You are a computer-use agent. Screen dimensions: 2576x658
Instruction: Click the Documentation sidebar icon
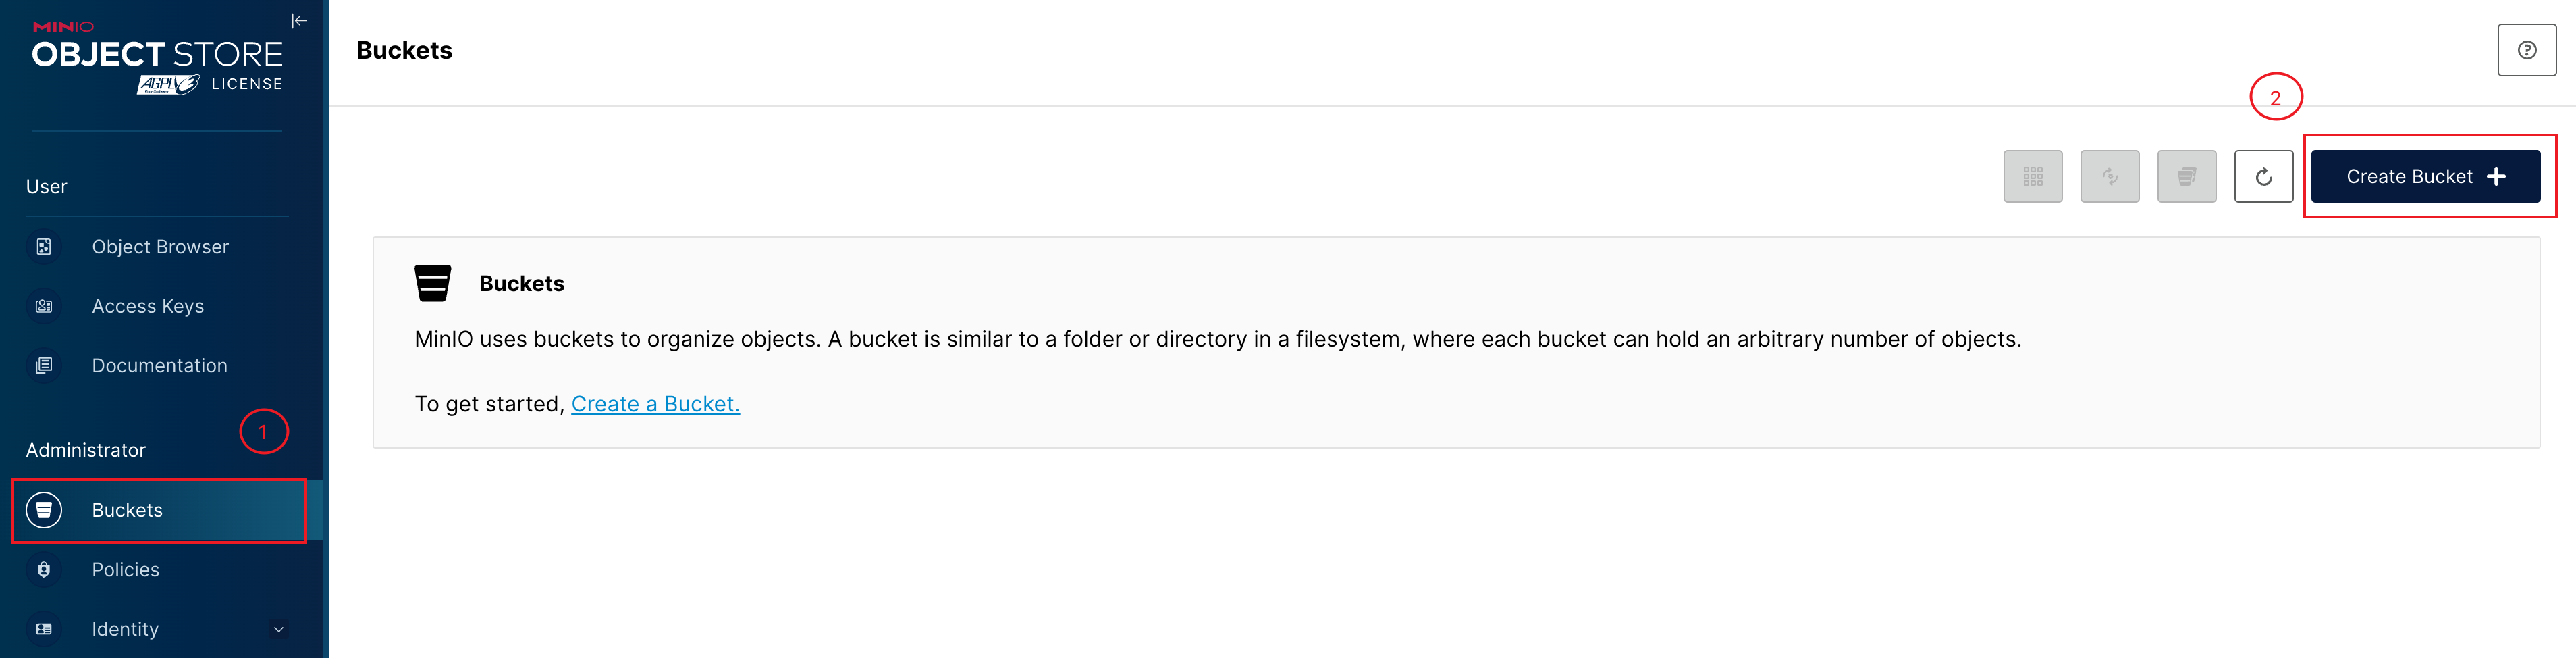[x=44, y=366]
